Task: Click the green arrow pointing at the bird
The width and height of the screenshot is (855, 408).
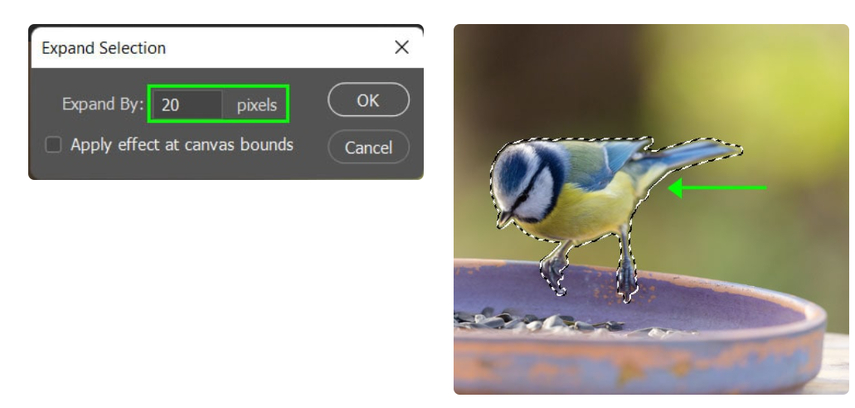Action: pos(717,188)
